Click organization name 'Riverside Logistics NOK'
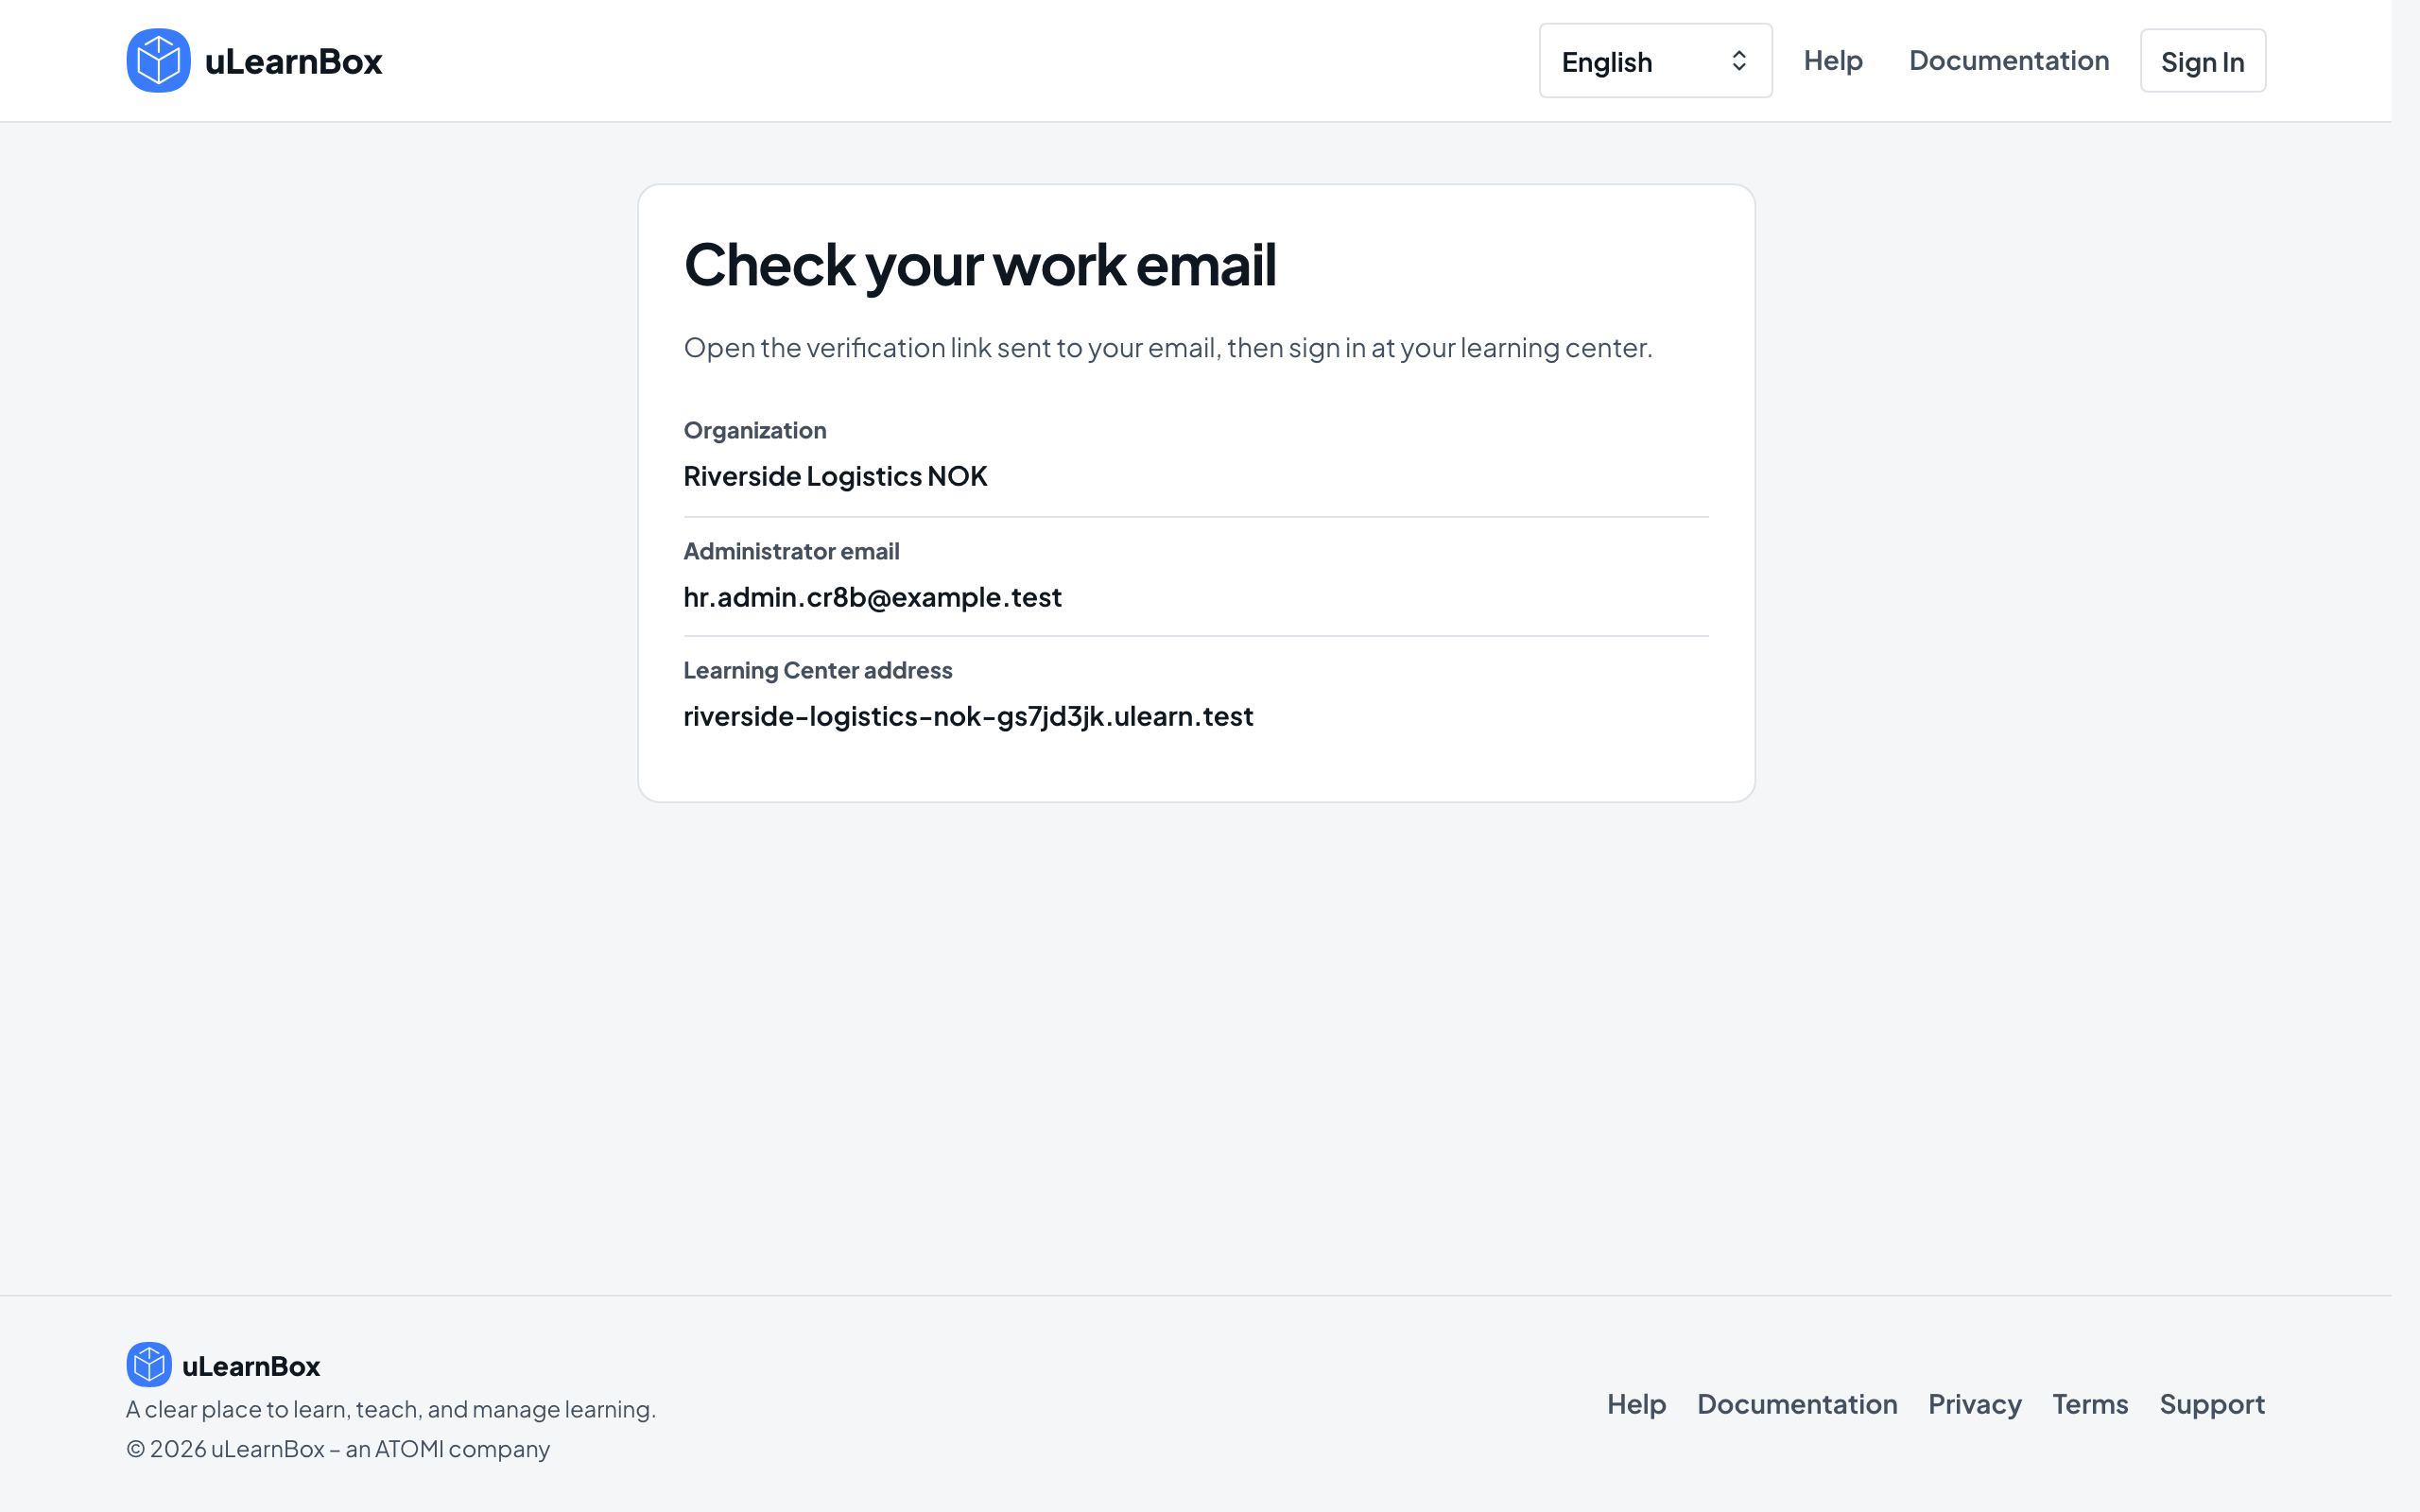Image resolution: width=2420 pixels, height=1512 pixels. click(x=835, y=476)
